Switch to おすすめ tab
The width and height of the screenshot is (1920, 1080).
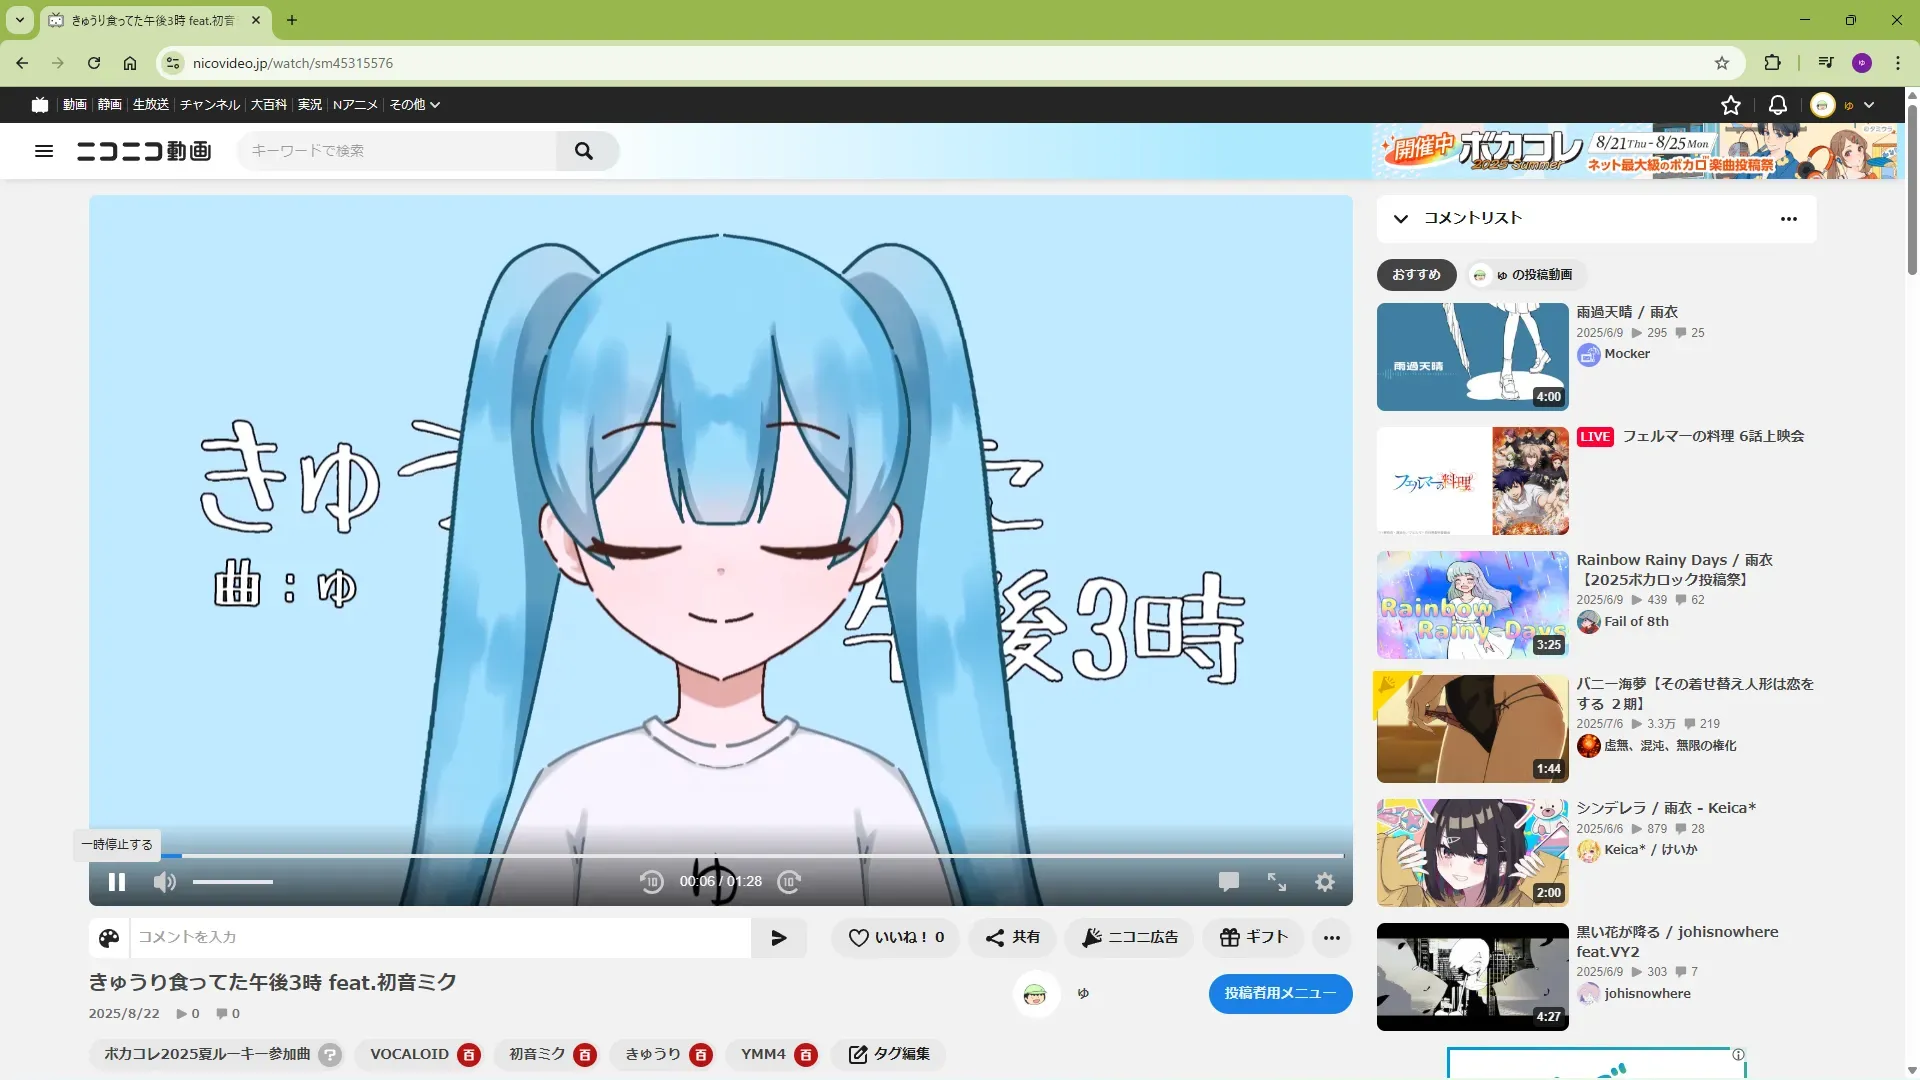tap(1416, 275)
